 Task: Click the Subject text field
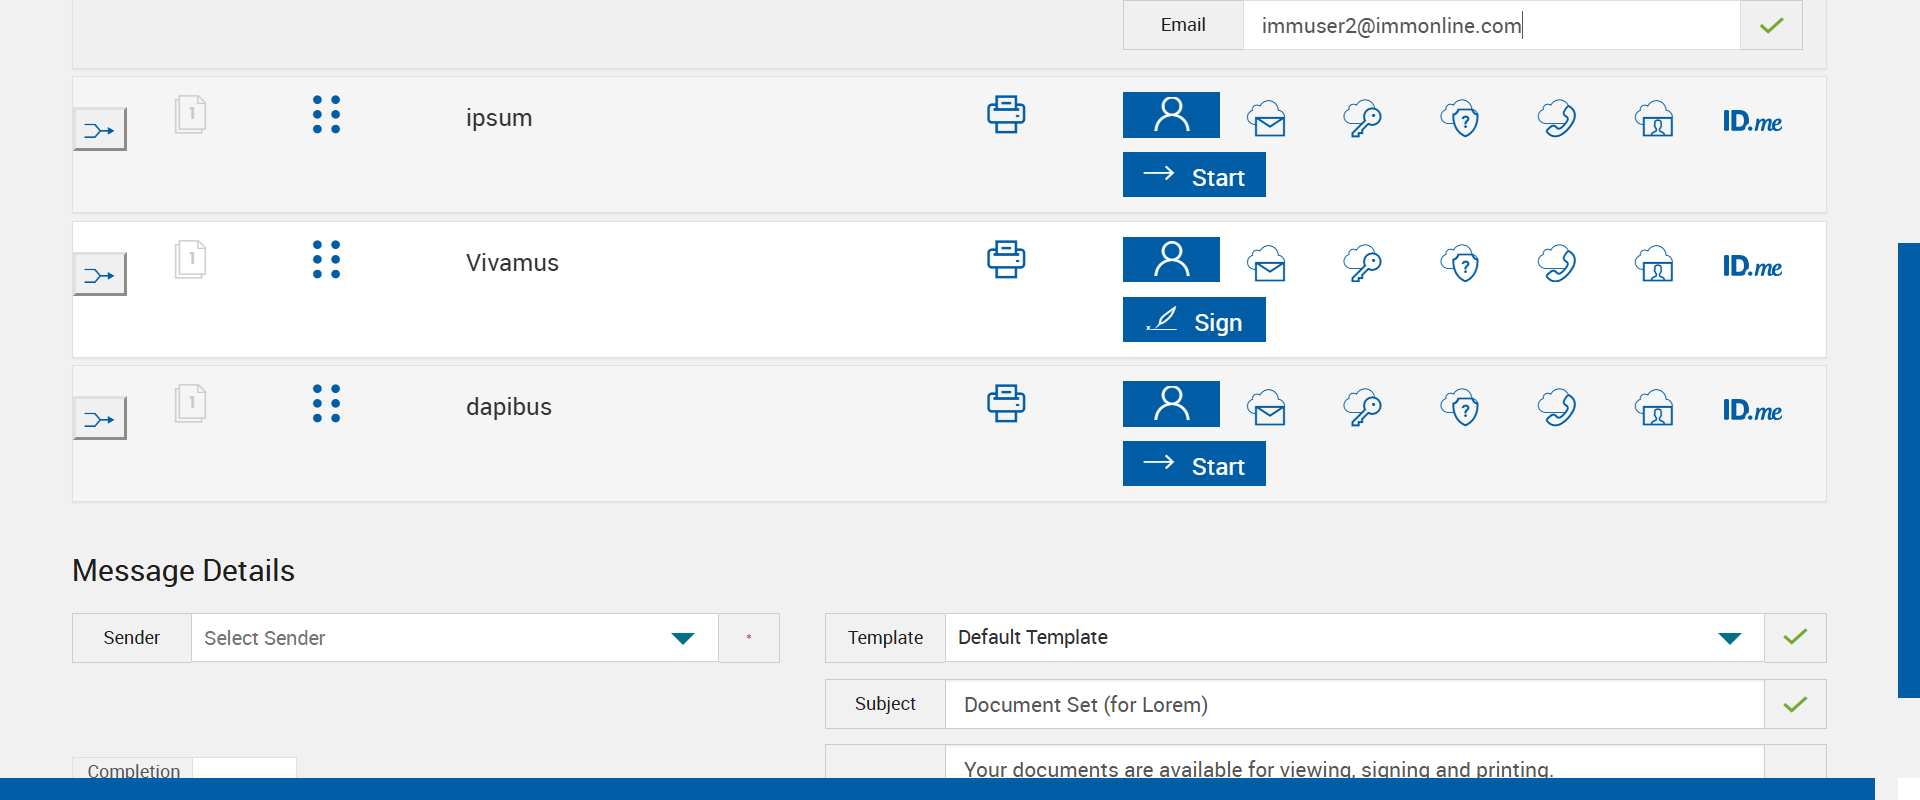[x=1354, y=705]
